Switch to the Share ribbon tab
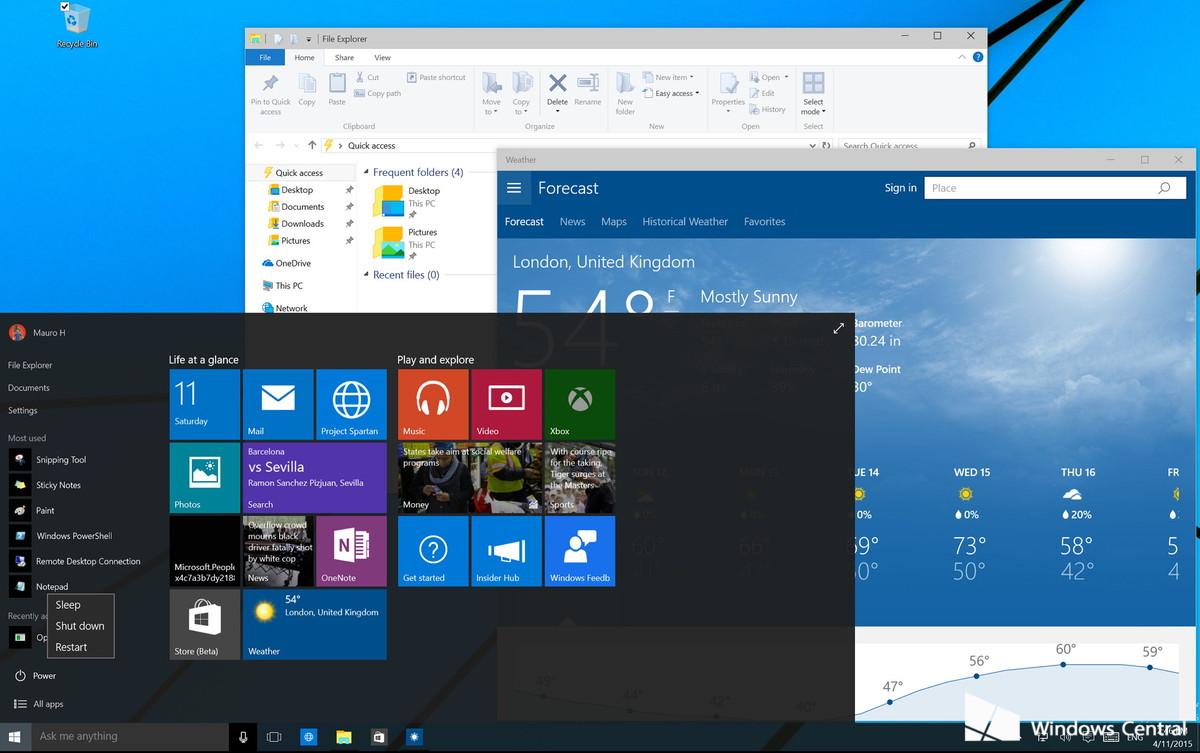 344,58
